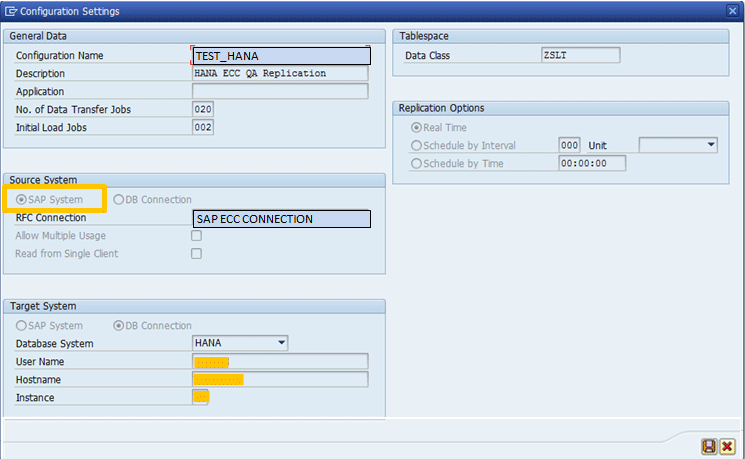The height and width of the screenshot is (459, 745).
Task: Click the Configuration Name field TEST_HANA
Action: 281,56
